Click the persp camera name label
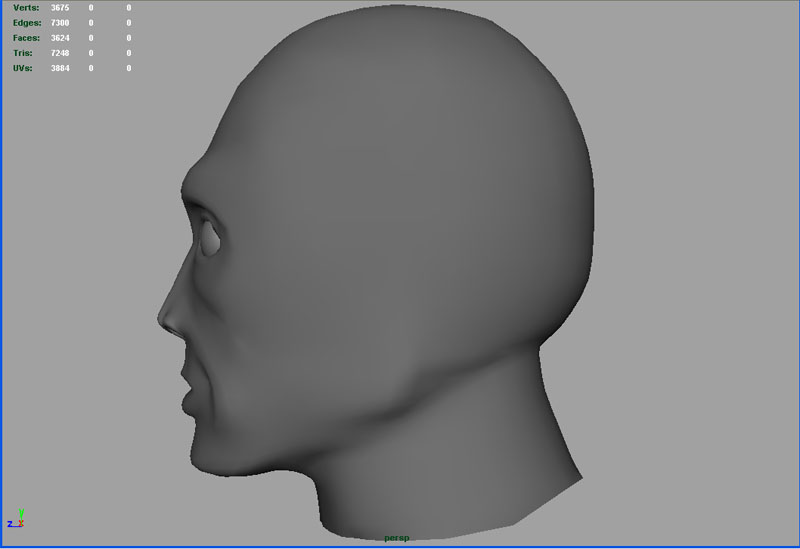800x549 pixels. (396, 538)
